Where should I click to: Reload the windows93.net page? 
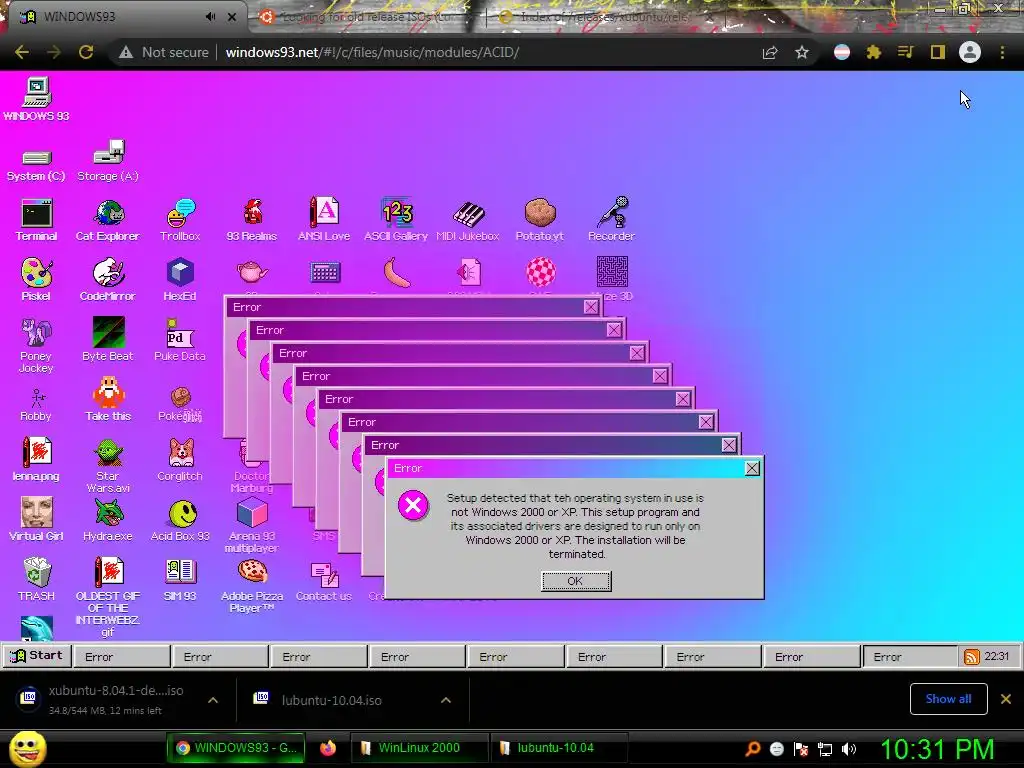click(86, 52)
